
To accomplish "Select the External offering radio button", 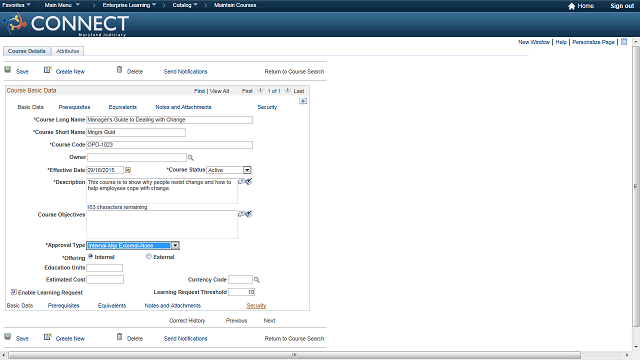I will pos(149,256).
